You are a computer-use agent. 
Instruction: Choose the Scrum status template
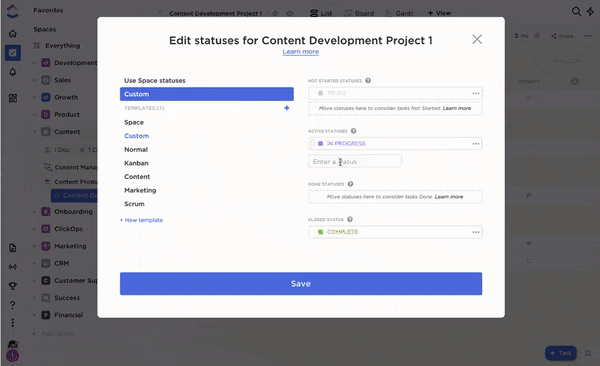coord(134,204)
